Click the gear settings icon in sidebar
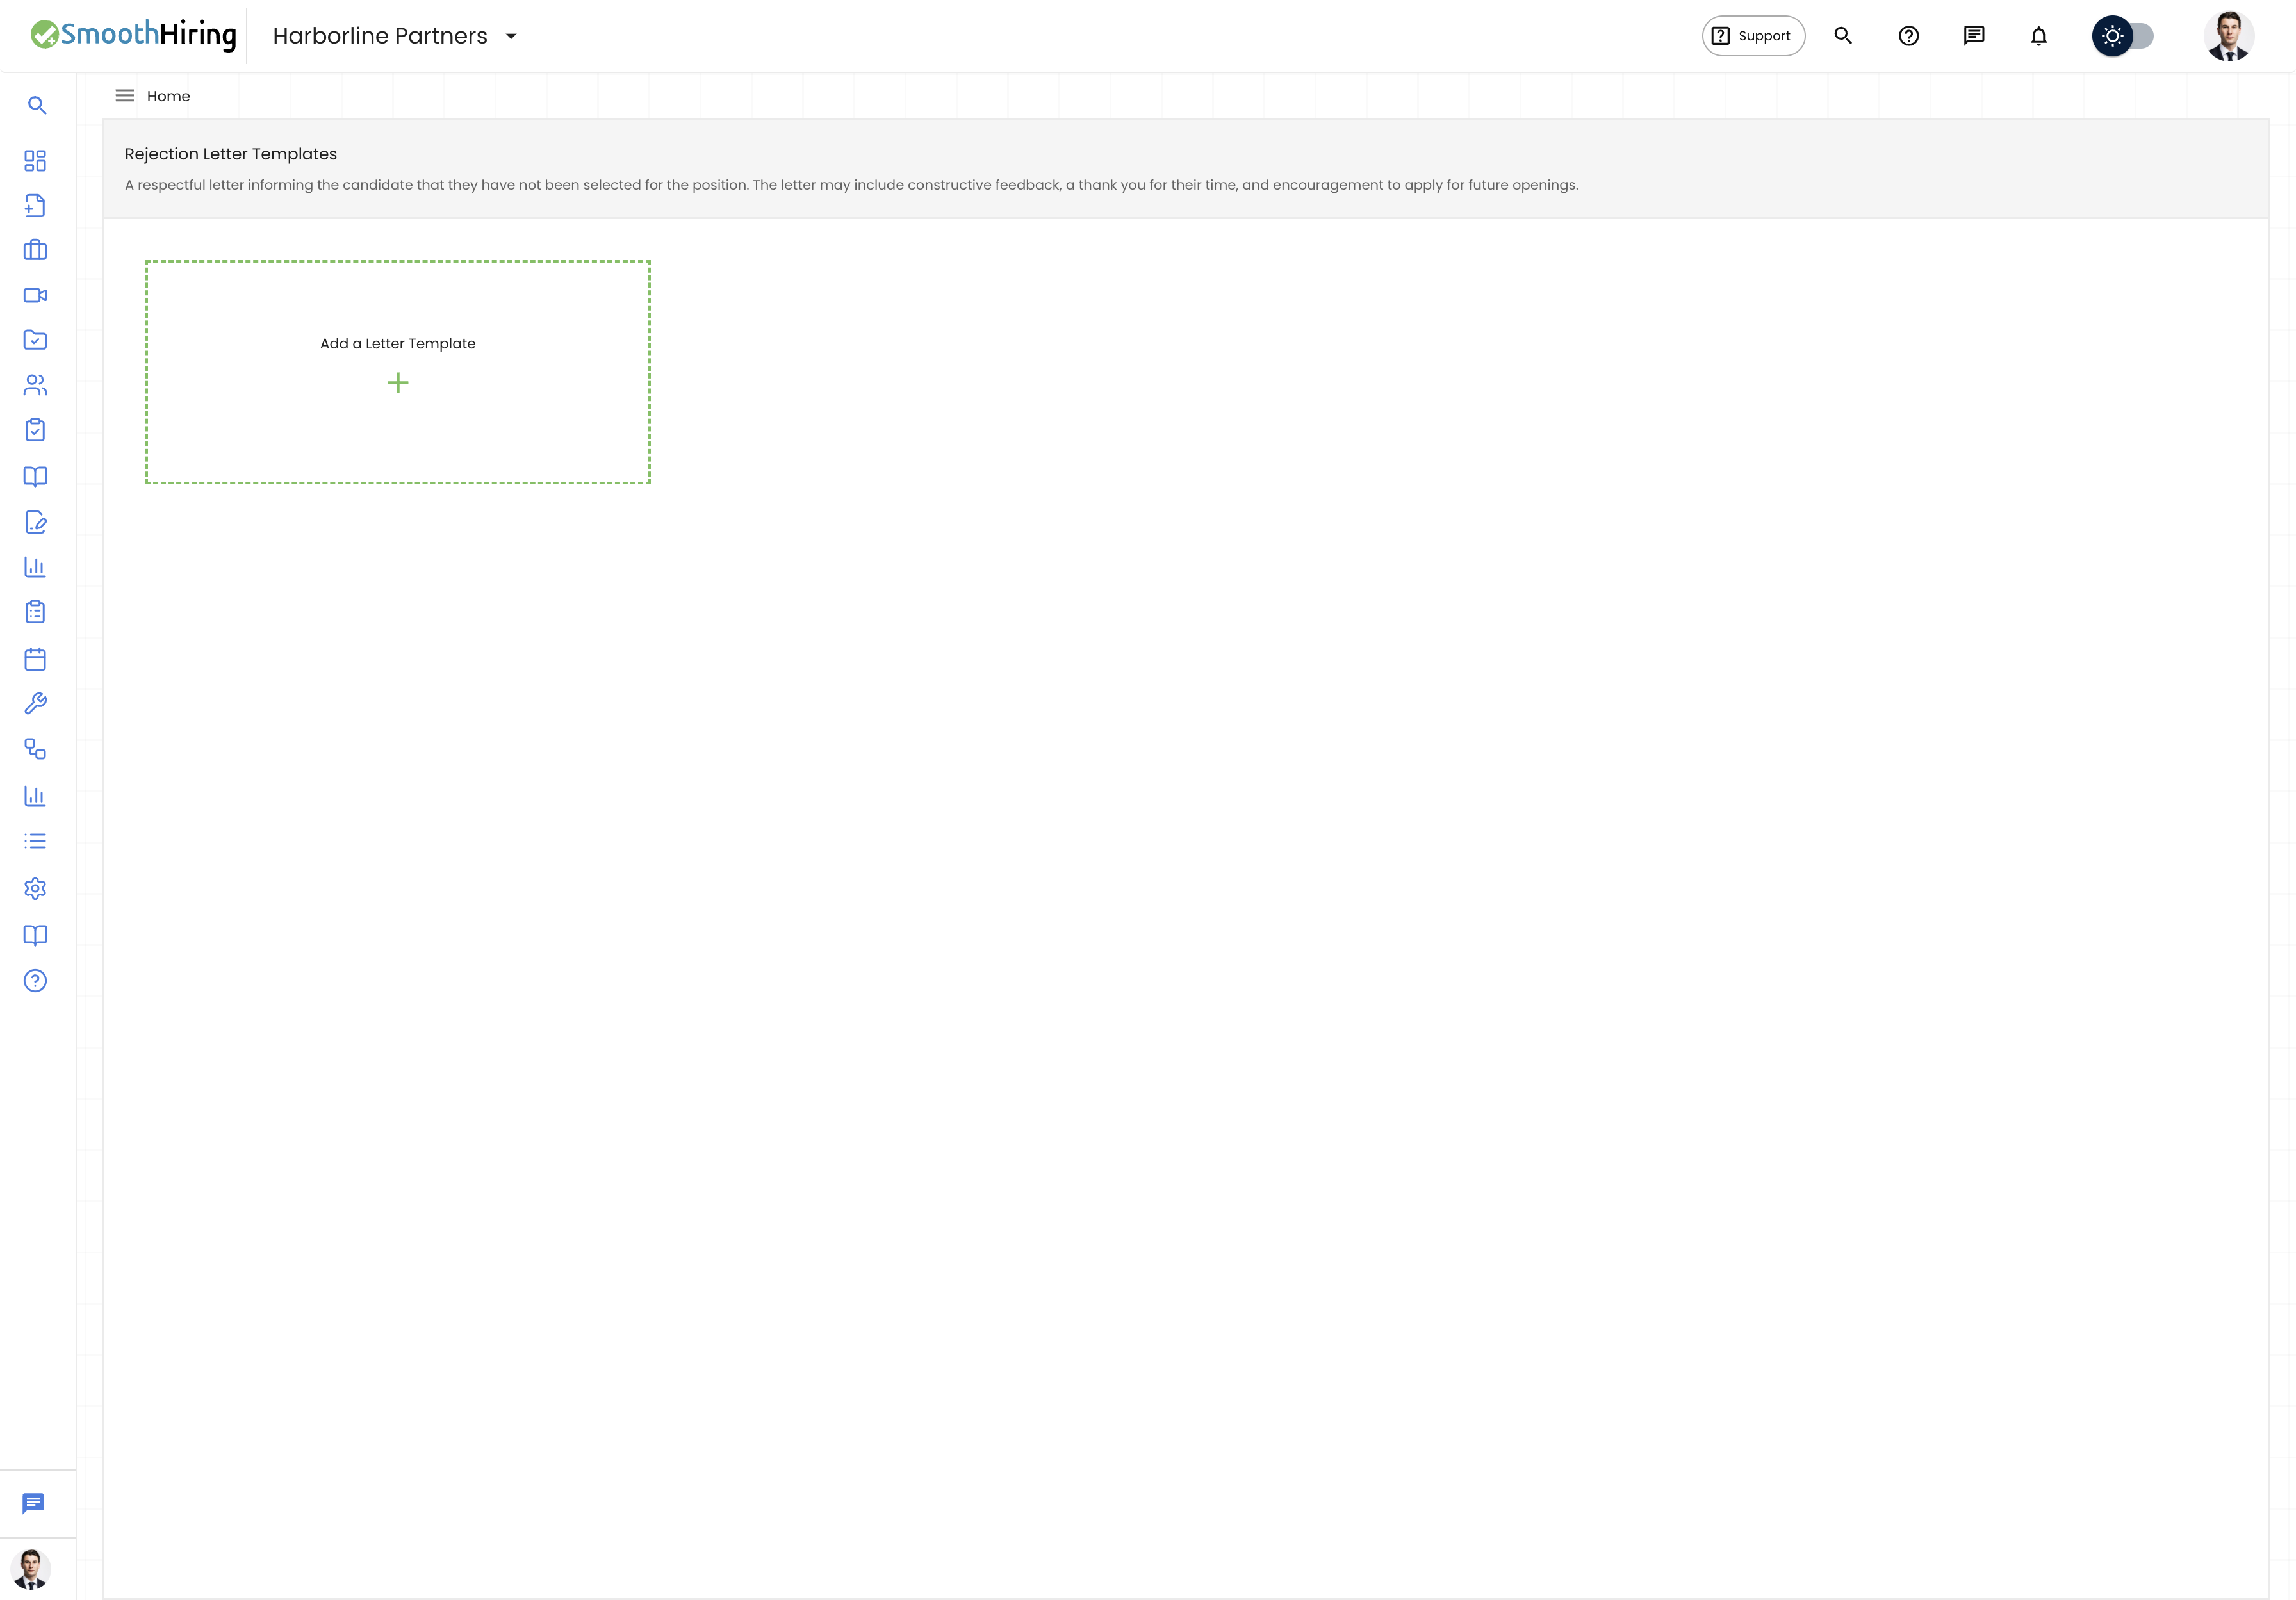 (x=35, y=888)
